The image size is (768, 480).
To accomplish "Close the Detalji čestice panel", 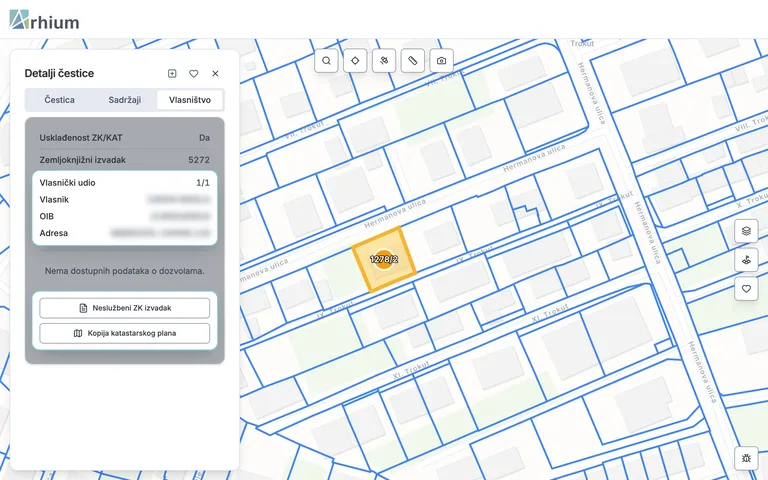I will click(x=215, y=73).
